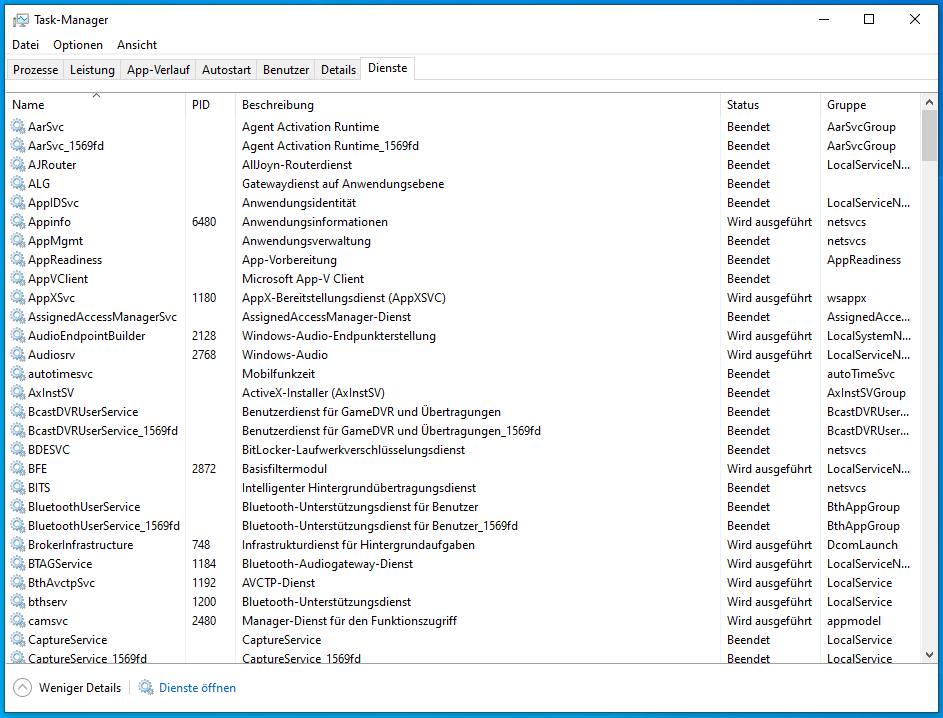Click the service icon next to Audiosrv
This screenshot has height=718, width=943.
18,355
